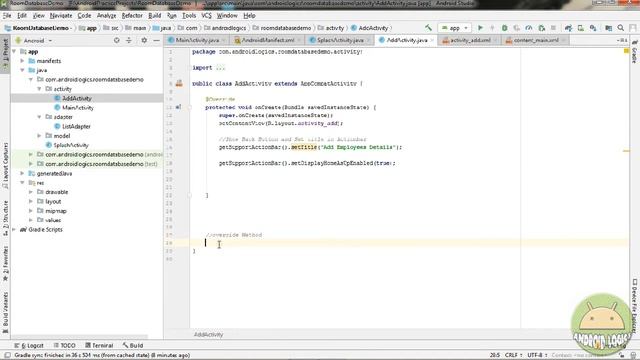Viewport: 640px width, 360px height.
Task: Switch to SplashActivity.java editor tab
Action: click(340, 40)
